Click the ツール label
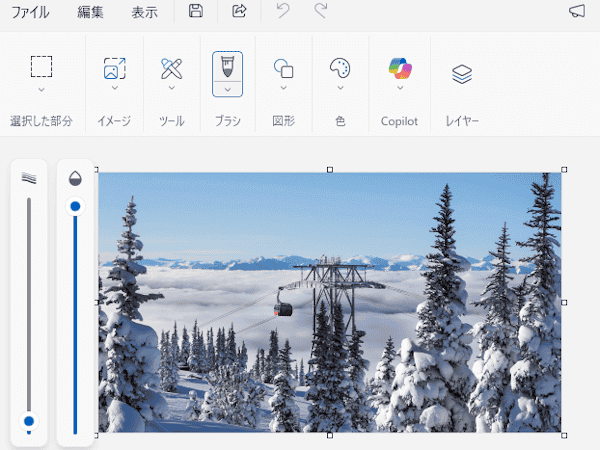The width and height of the screenshot is (600, 450). (172, 121)
